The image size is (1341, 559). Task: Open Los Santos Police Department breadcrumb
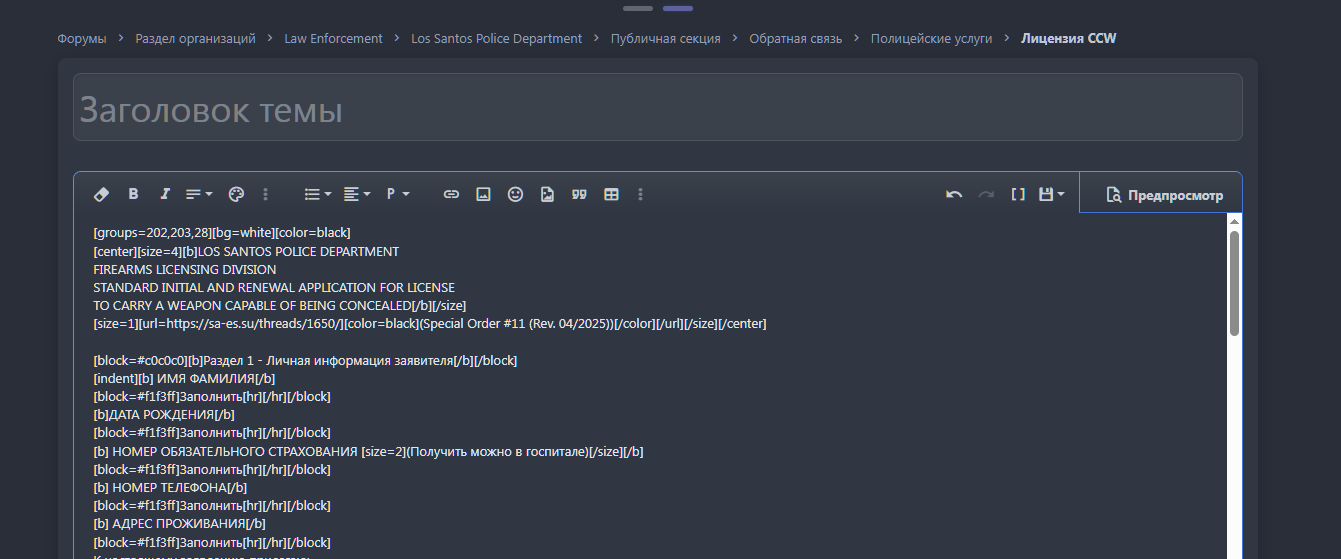tap(496, 38)
